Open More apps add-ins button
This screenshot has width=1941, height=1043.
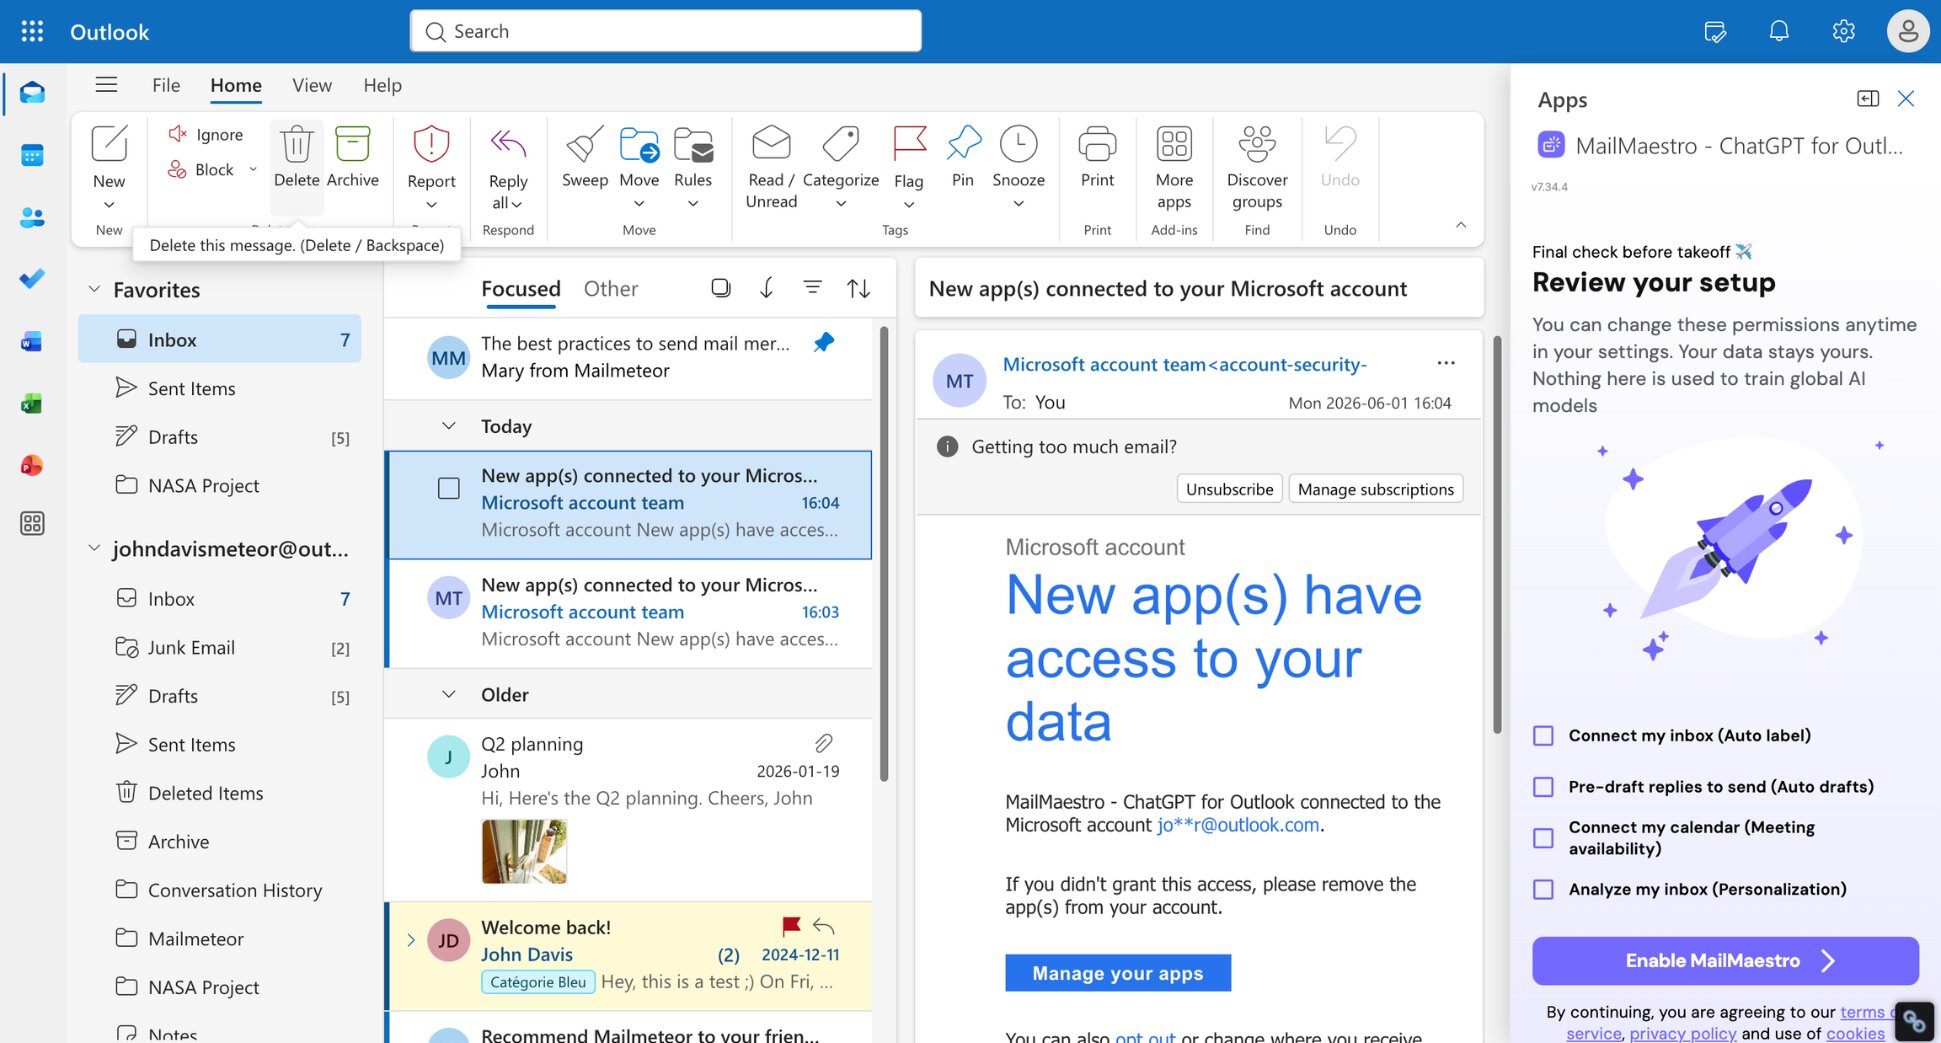click(x=1174, y=167)
